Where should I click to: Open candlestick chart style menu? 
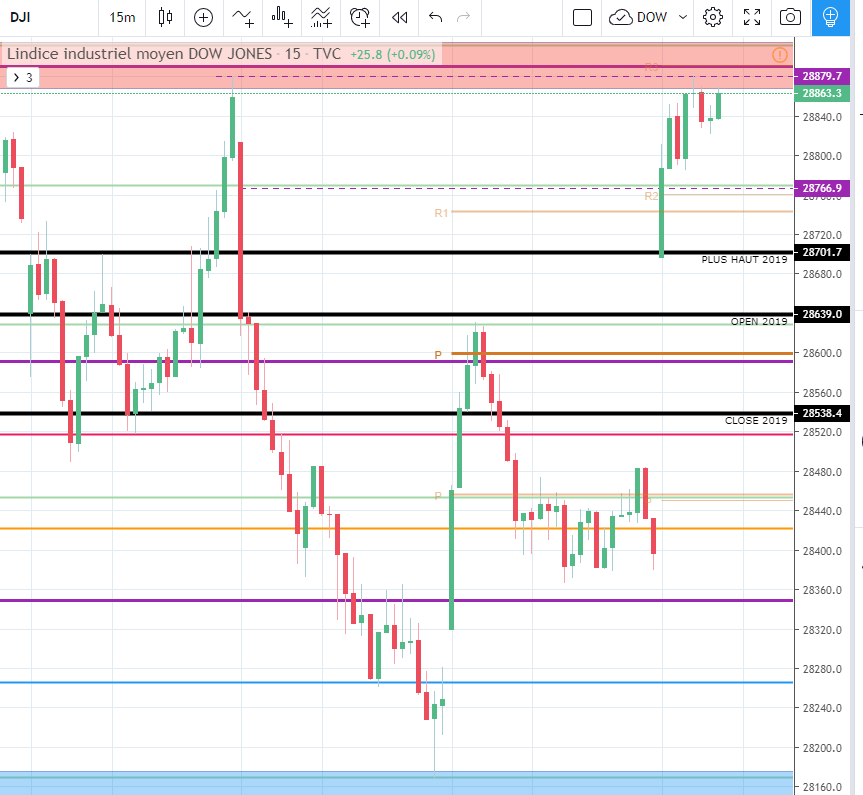click(x=165, y=17)
